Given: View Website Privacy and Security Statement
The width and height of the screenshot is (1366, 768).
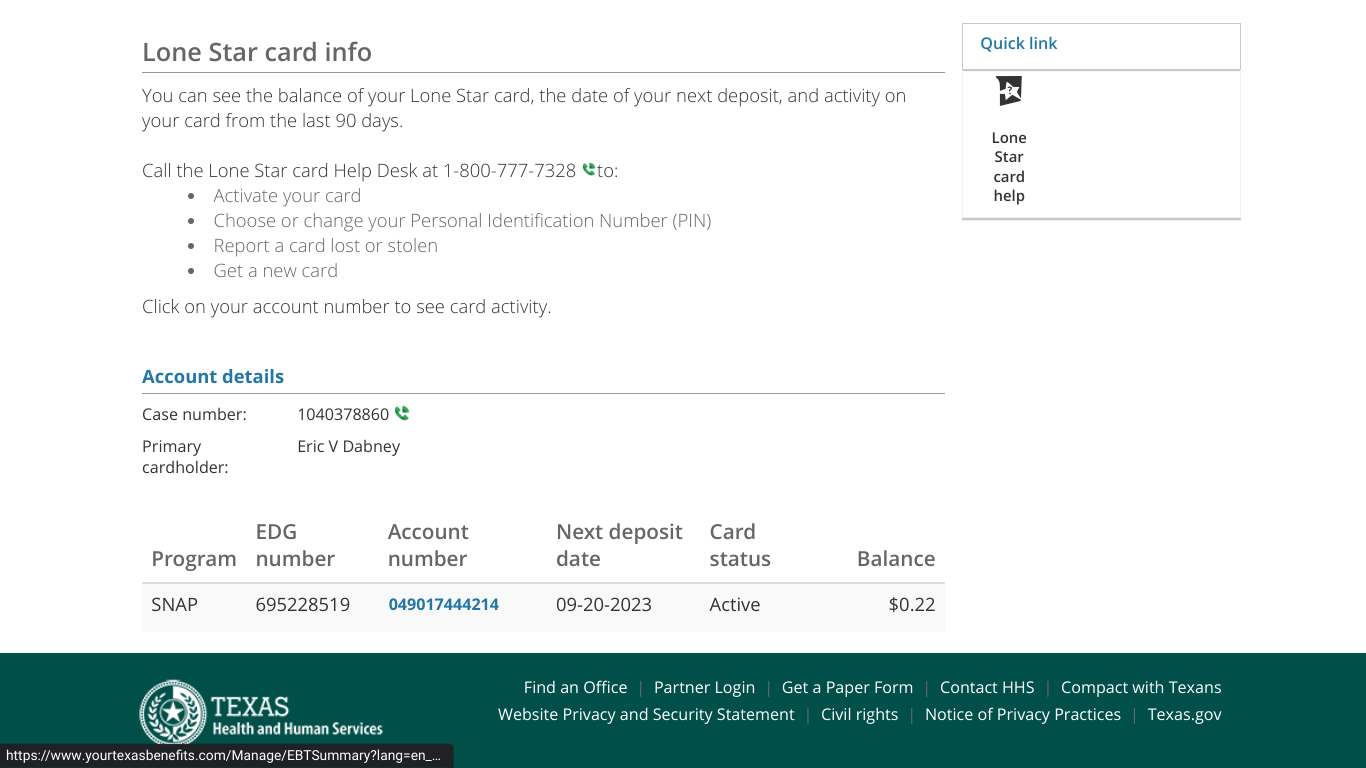Looking at the screenshot, I should pyautogui.click(x=646, y=714).
